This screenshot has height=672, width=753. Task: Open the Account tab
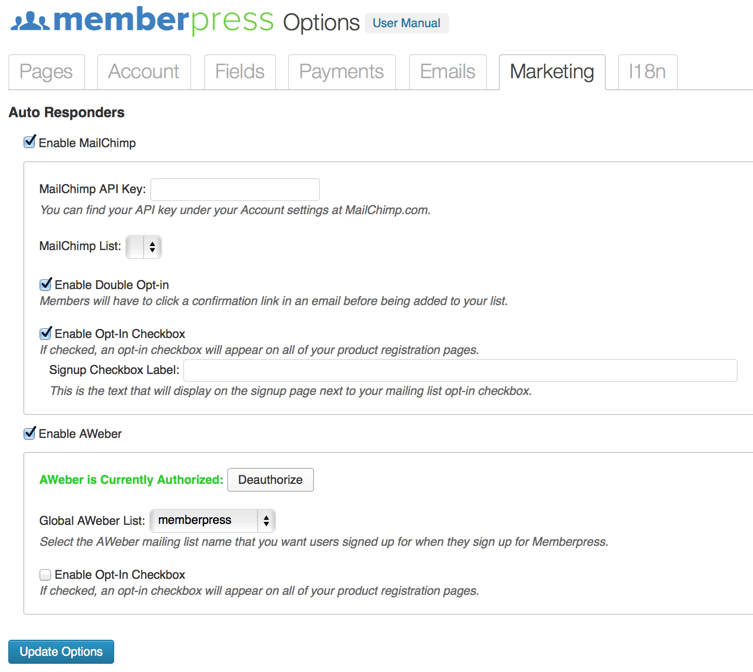coord(144,72)
